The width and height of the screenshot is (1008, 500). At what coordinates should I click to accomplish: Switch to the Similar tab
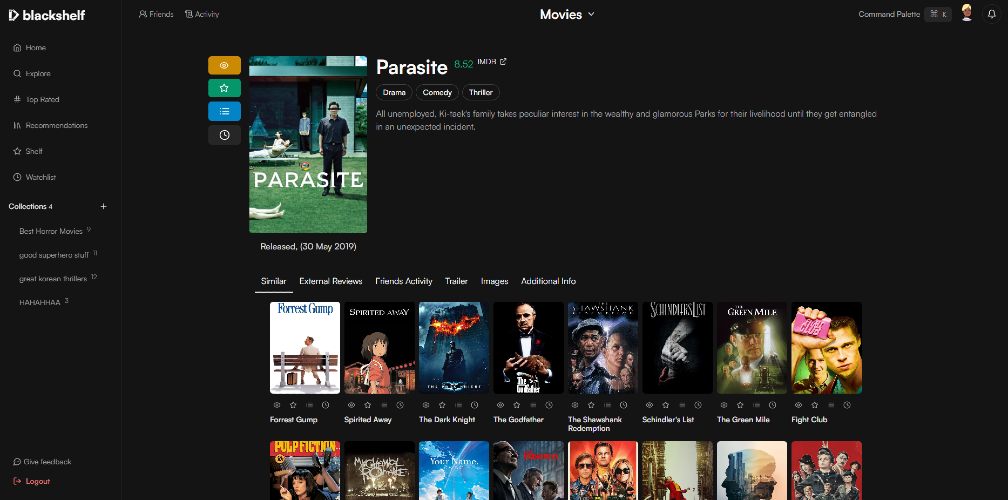point(273,281)
